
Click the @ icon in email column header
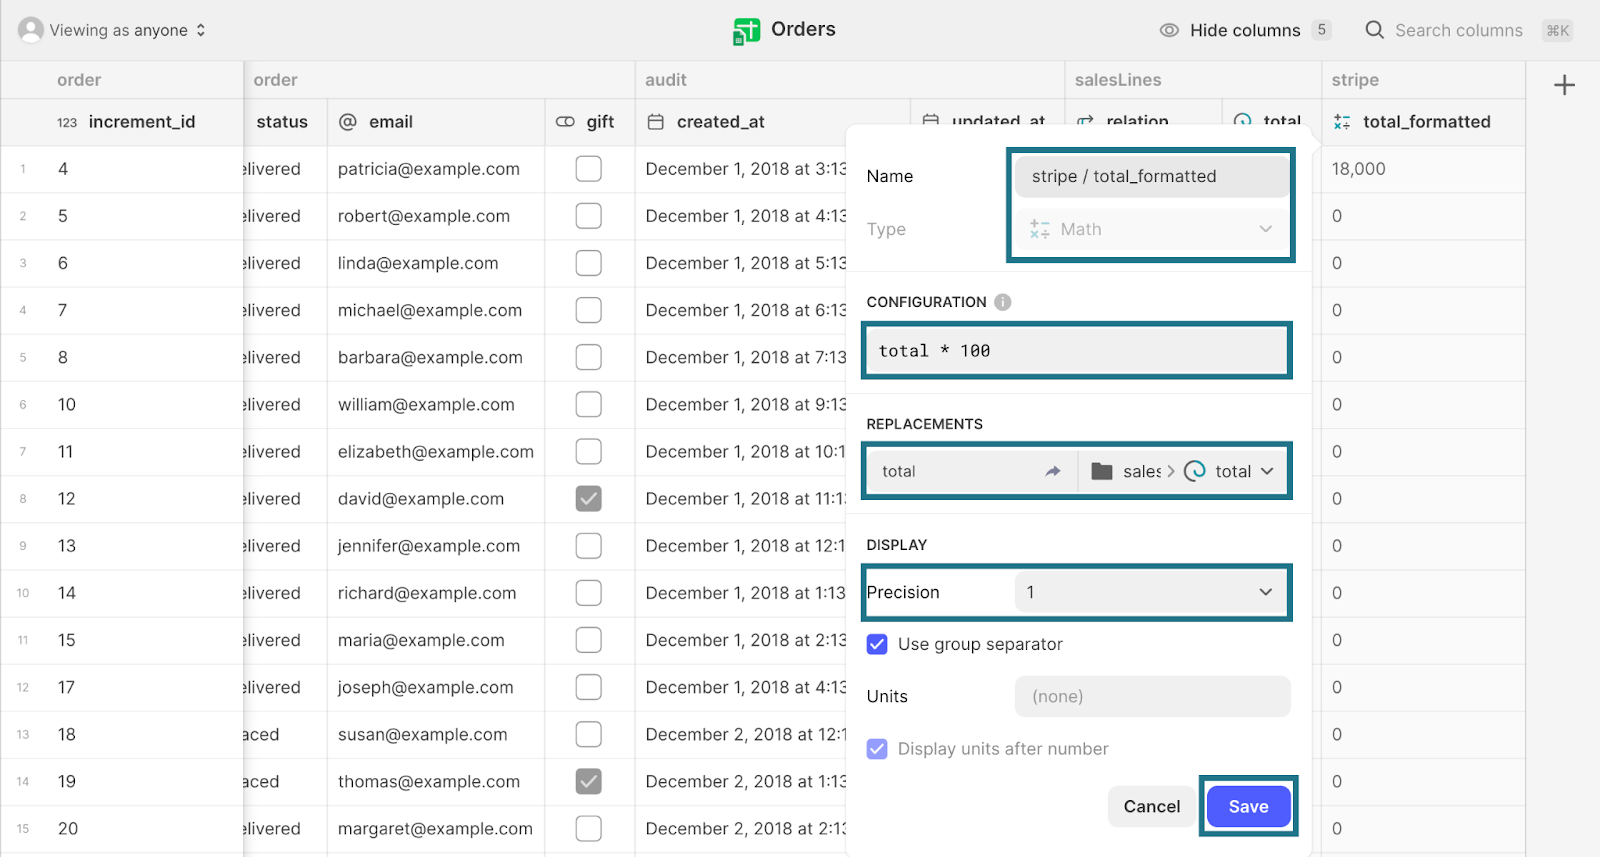tap(348, 122)
